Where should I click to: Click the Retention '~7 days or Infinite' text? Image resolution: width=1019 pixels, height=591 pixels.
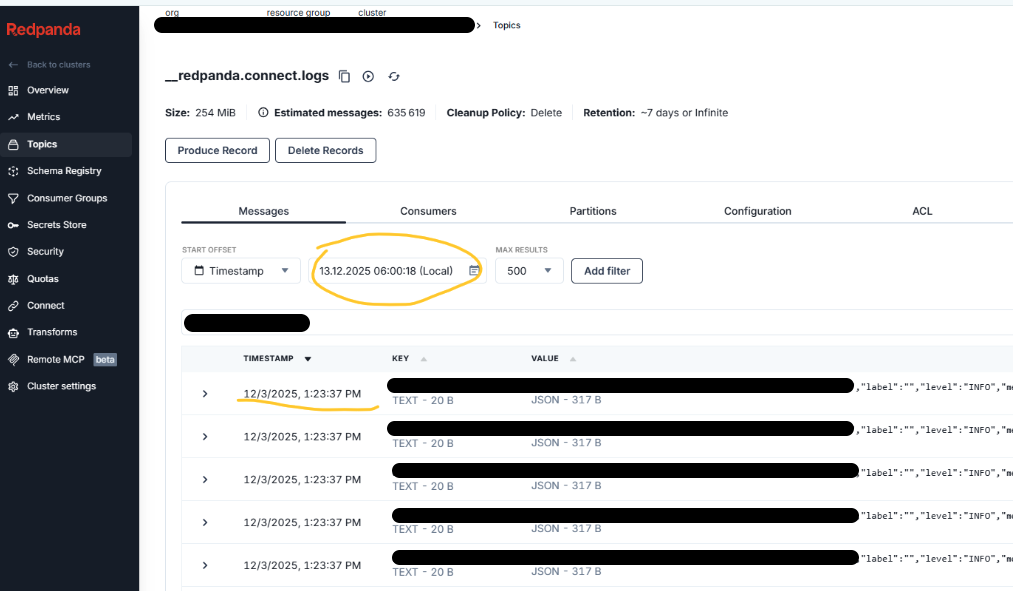[x=684, y=112]
